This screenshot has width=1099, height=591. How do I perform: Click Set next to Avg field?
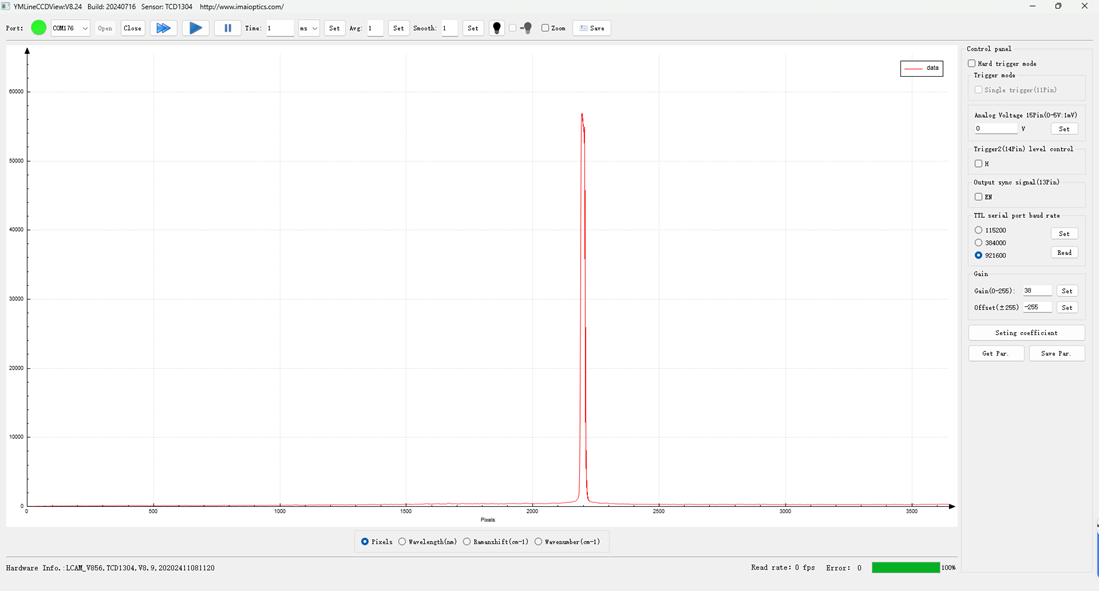pos(398,28)
